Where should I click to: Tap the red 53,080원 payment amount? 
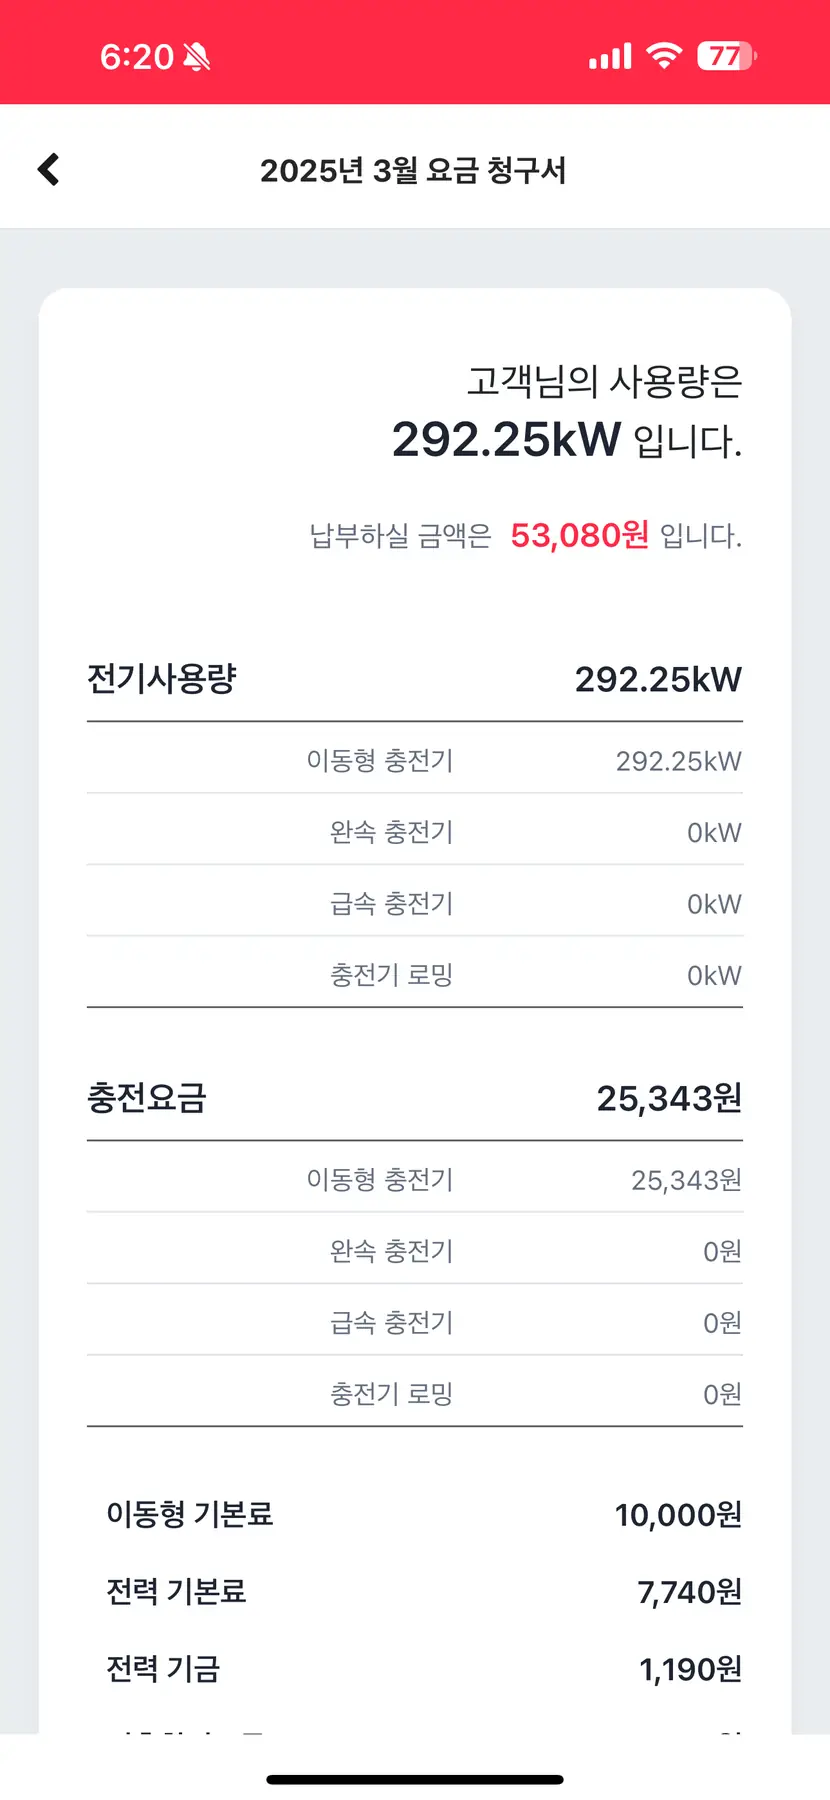click(579, 536)
